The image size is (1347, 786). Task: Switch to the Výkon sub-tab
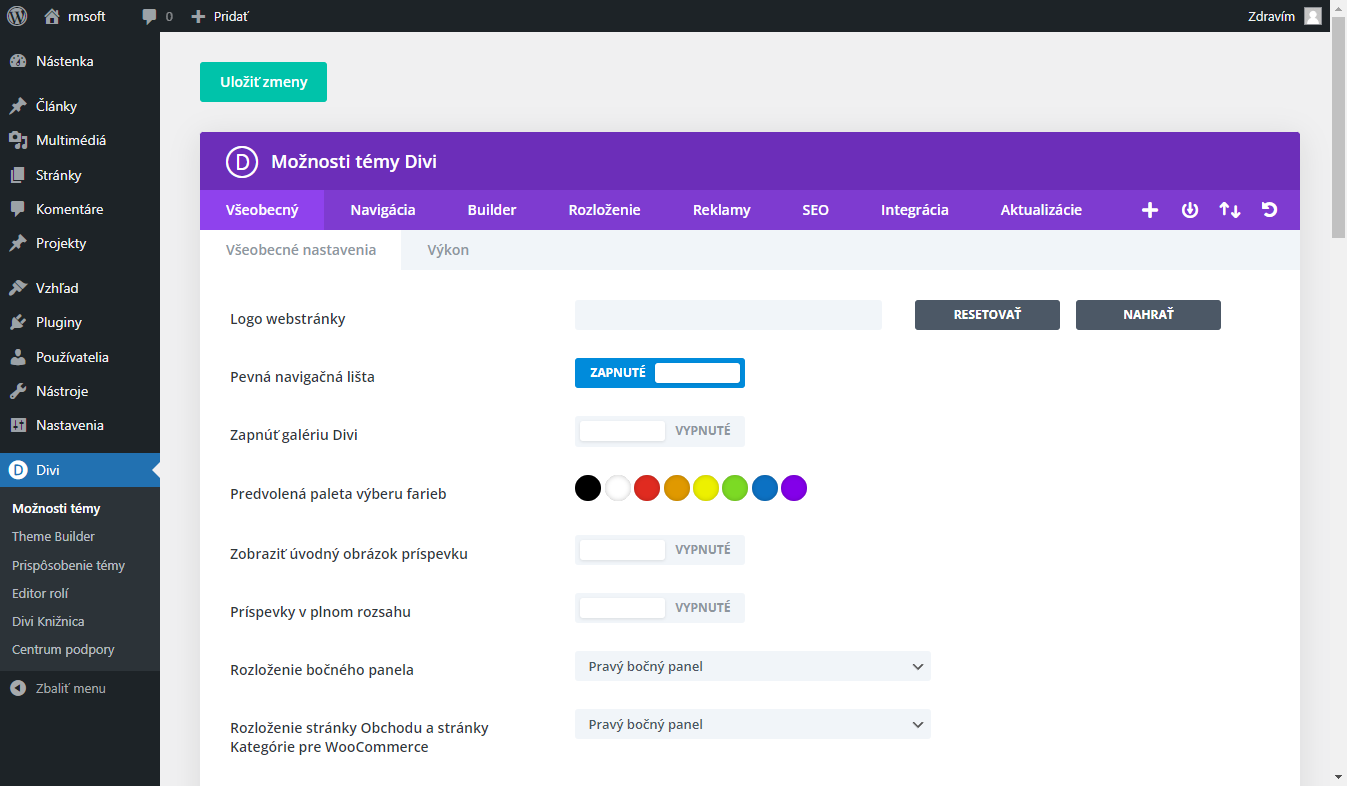pyautogui.click(x=448, y=250)
